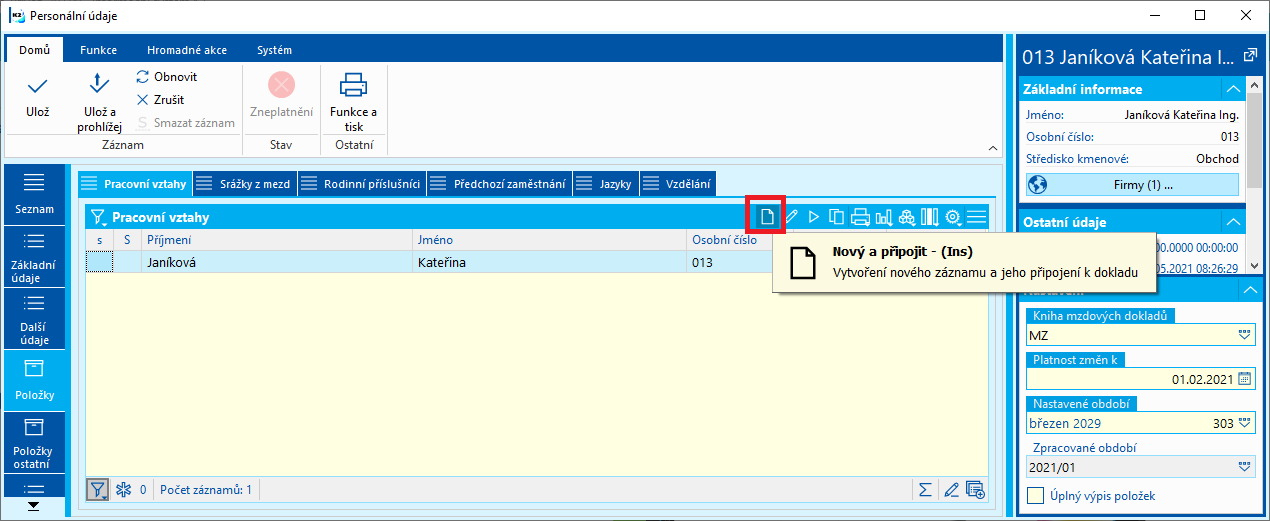Click the sum sigma icon in status bar

[x=927, y=490]
